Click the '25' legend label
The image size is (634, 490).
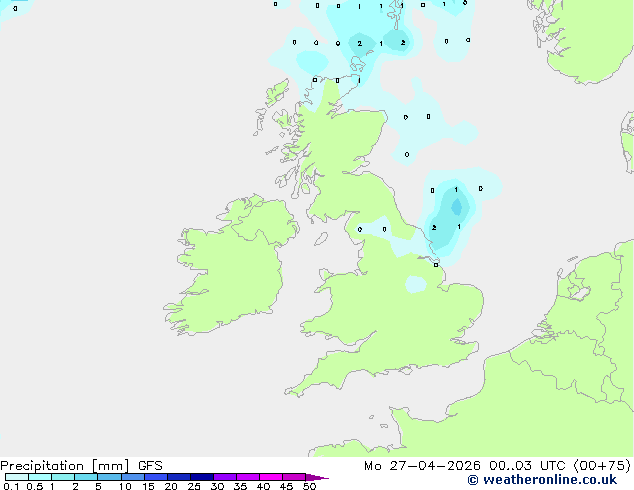point(194,486)
